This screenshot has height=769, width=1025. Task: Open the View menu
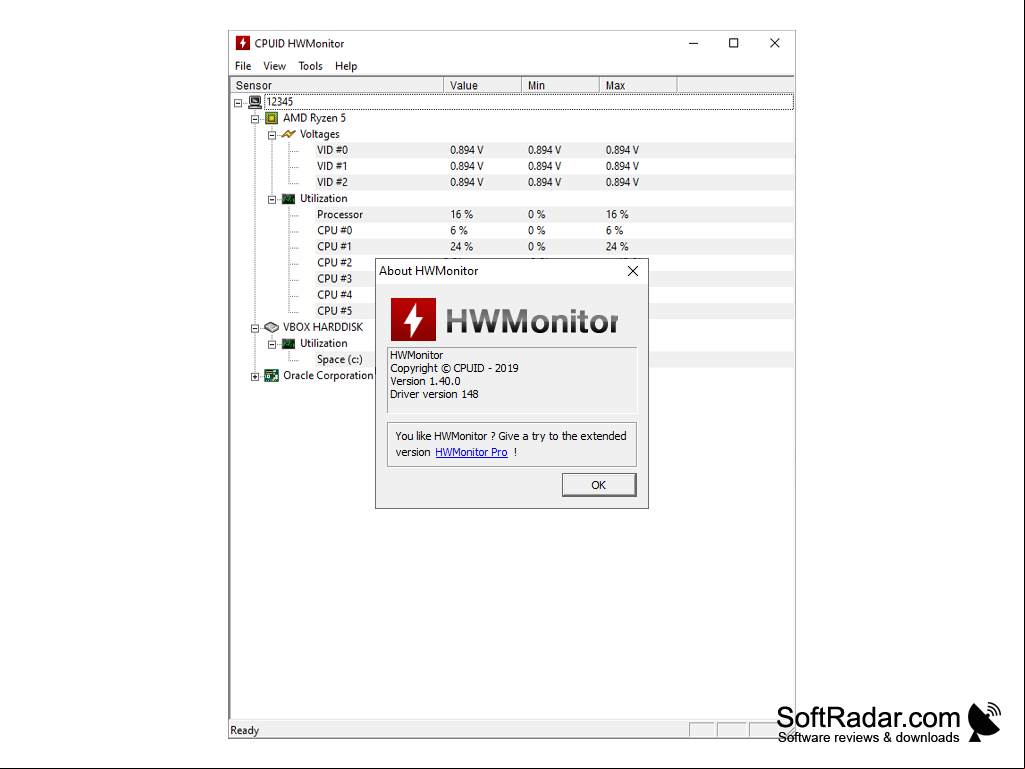pyautogui.click(x=275, y=66)
